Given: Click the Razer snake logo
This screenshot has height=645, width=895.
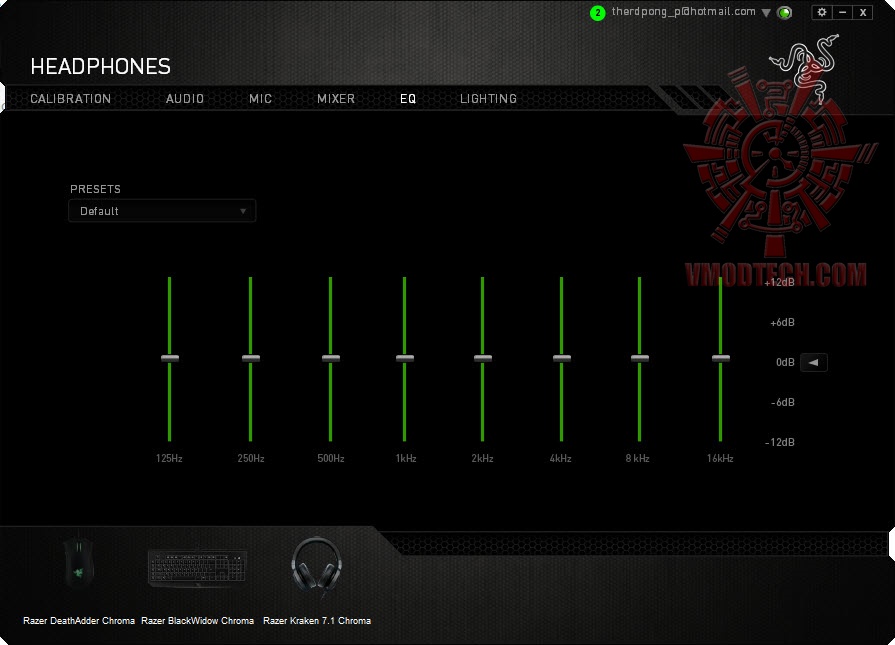Looking at the screenshot, I should pyautogui.click(x=805, y=67).
